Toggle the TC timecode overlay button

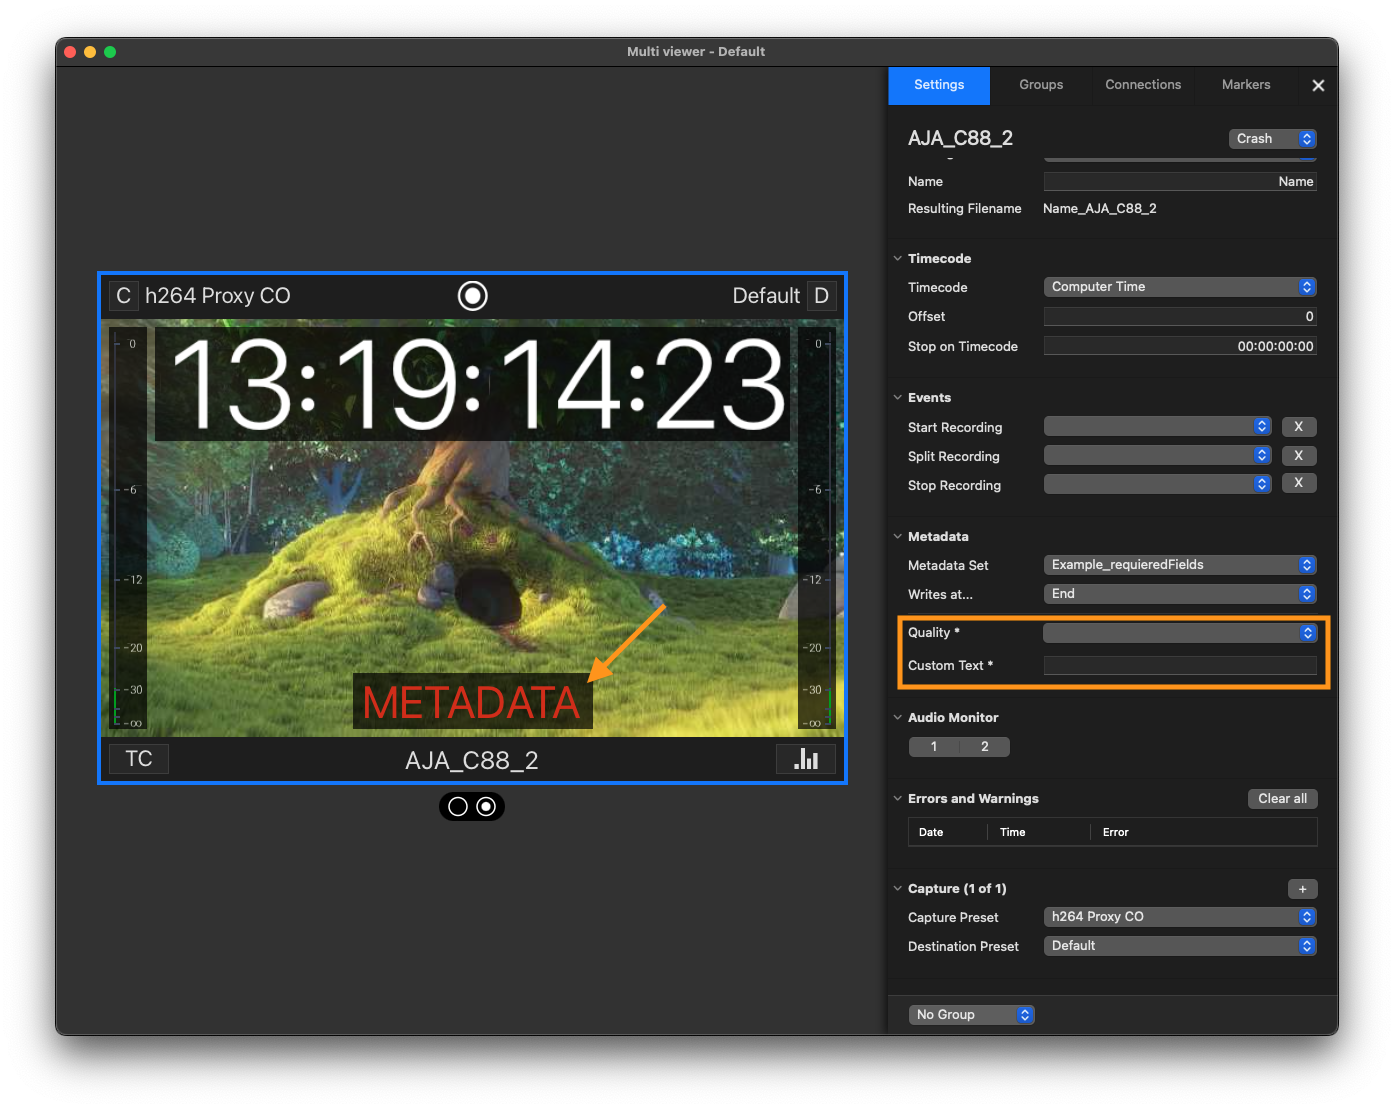tap(139, 759)
